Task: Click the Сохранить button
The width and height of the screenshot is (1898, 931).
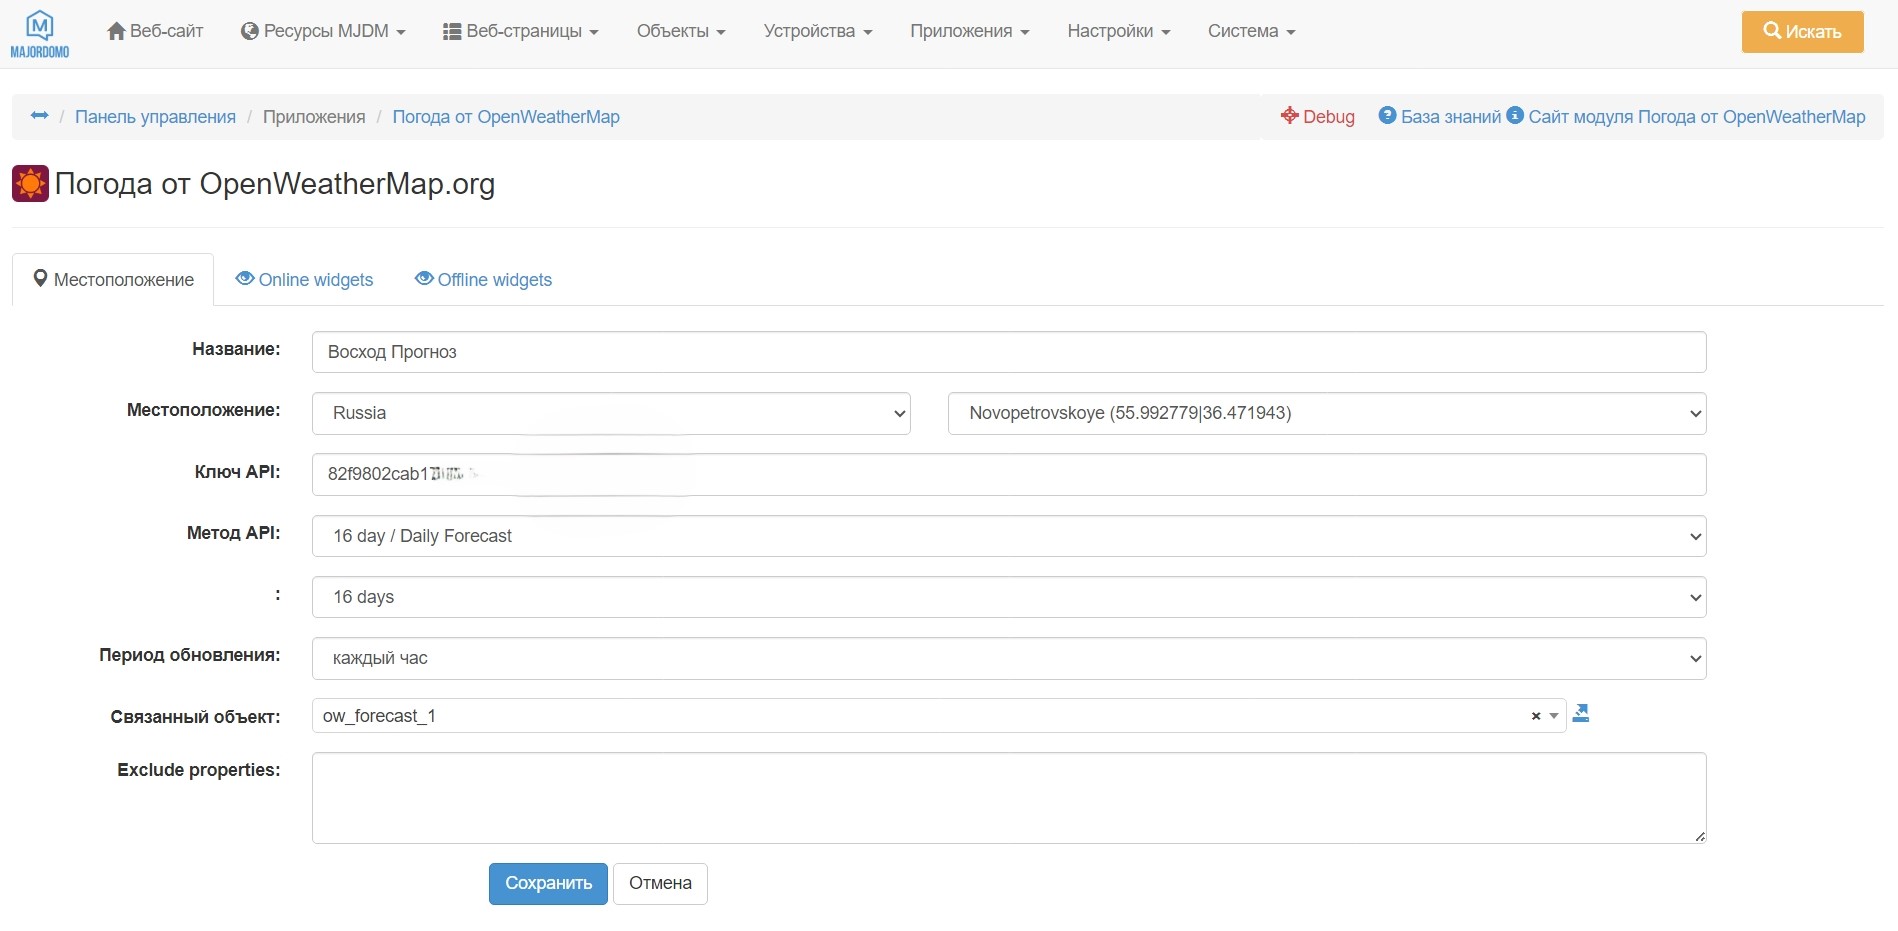Action: (548, 884)
